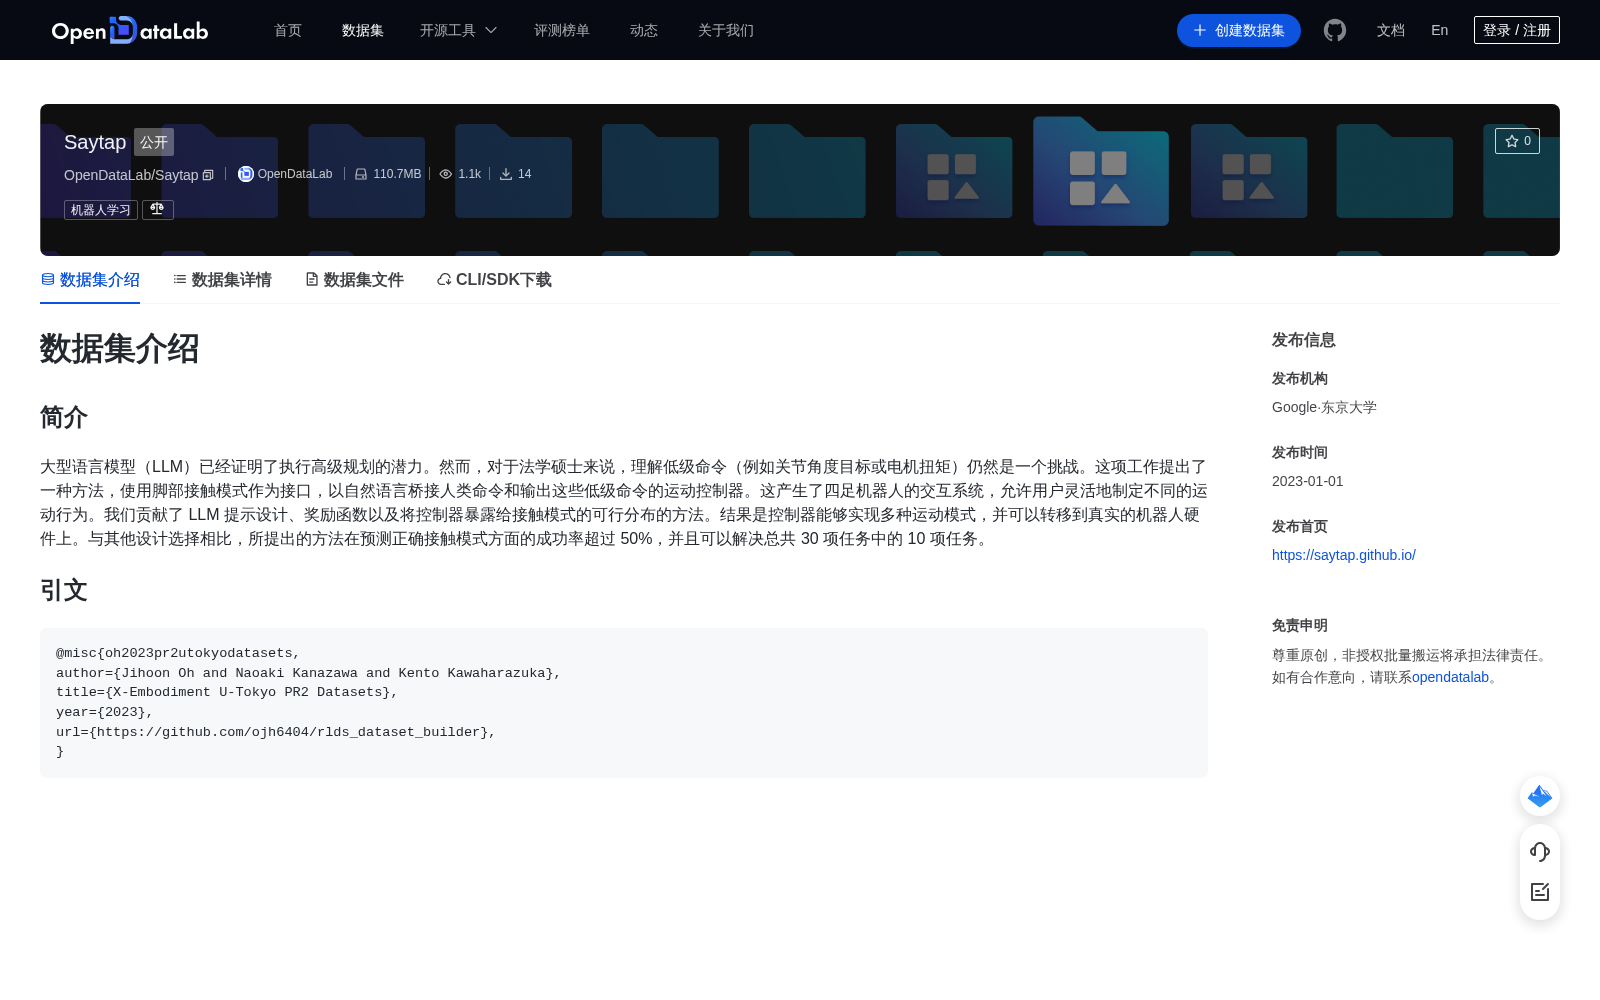
Task: Go to 首页 in navigation
Action: pyautogui.click(x=288, y=30)
